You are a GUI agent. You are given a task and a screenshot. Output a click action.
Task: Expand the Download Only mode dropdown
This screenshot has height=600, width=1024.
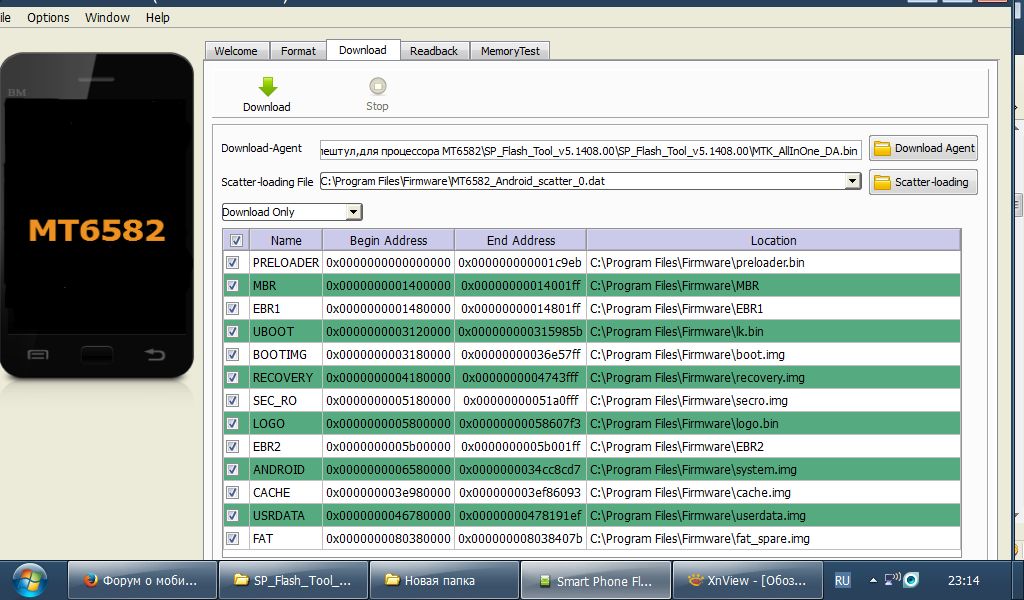[x=353, y=212]
